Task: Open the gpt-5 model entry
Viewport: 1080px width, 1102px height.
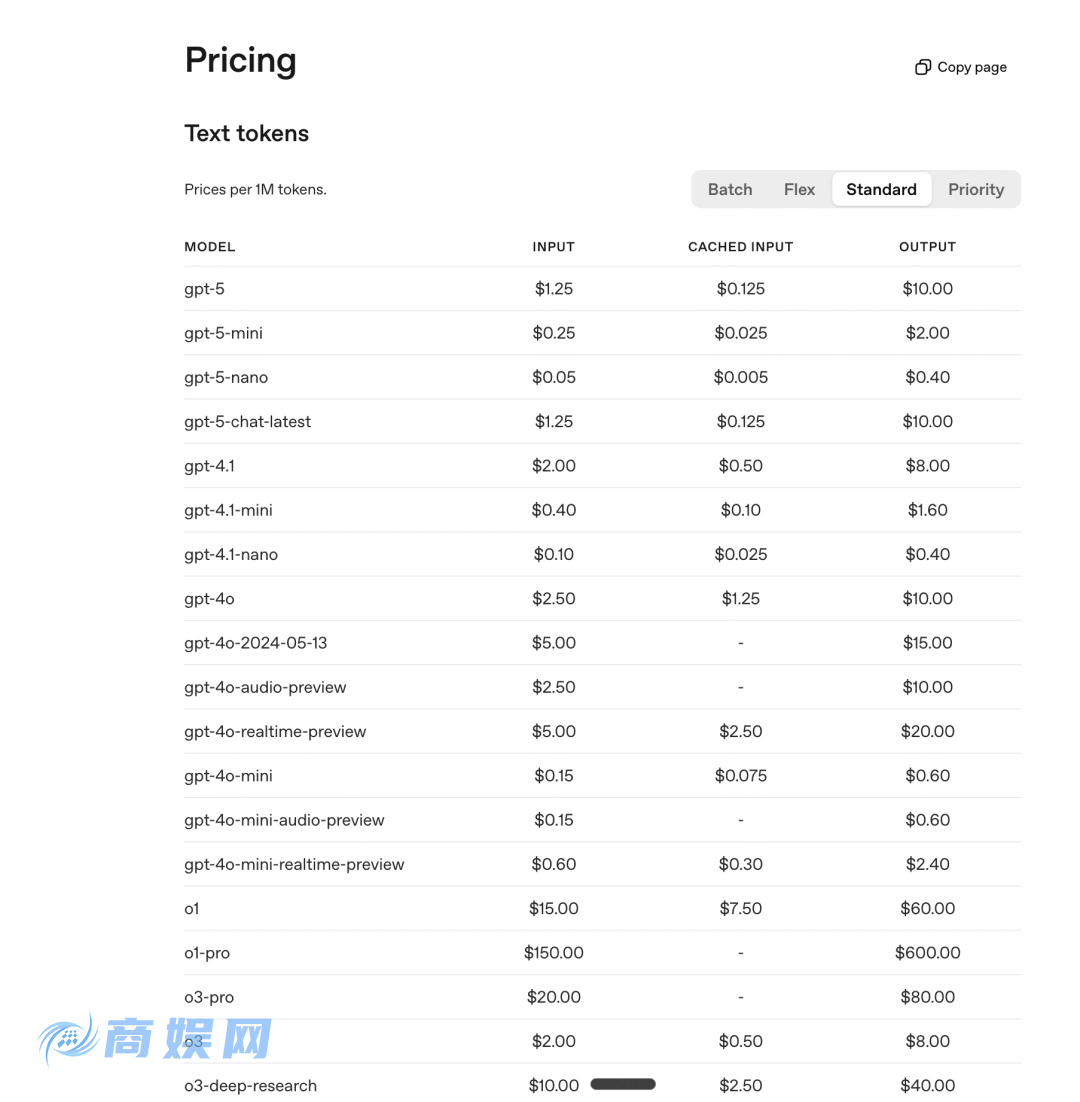Action: (x=205, y=288)
